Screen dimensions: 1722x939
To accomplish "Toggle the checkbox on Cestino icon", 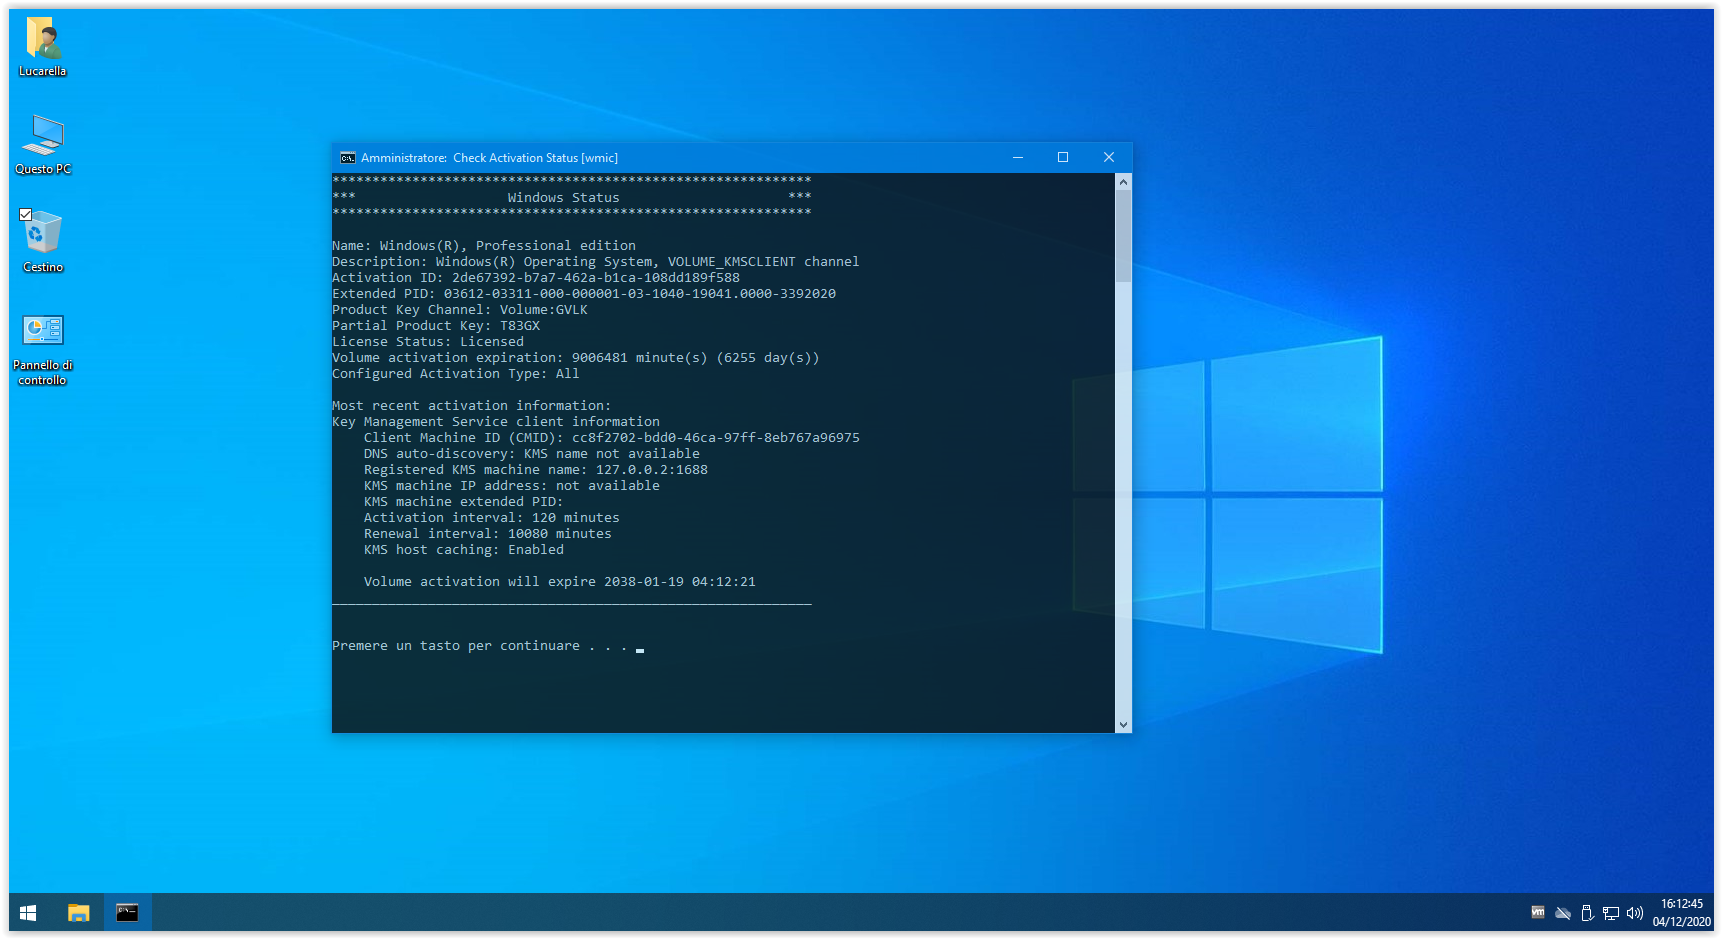I will 26,214.
